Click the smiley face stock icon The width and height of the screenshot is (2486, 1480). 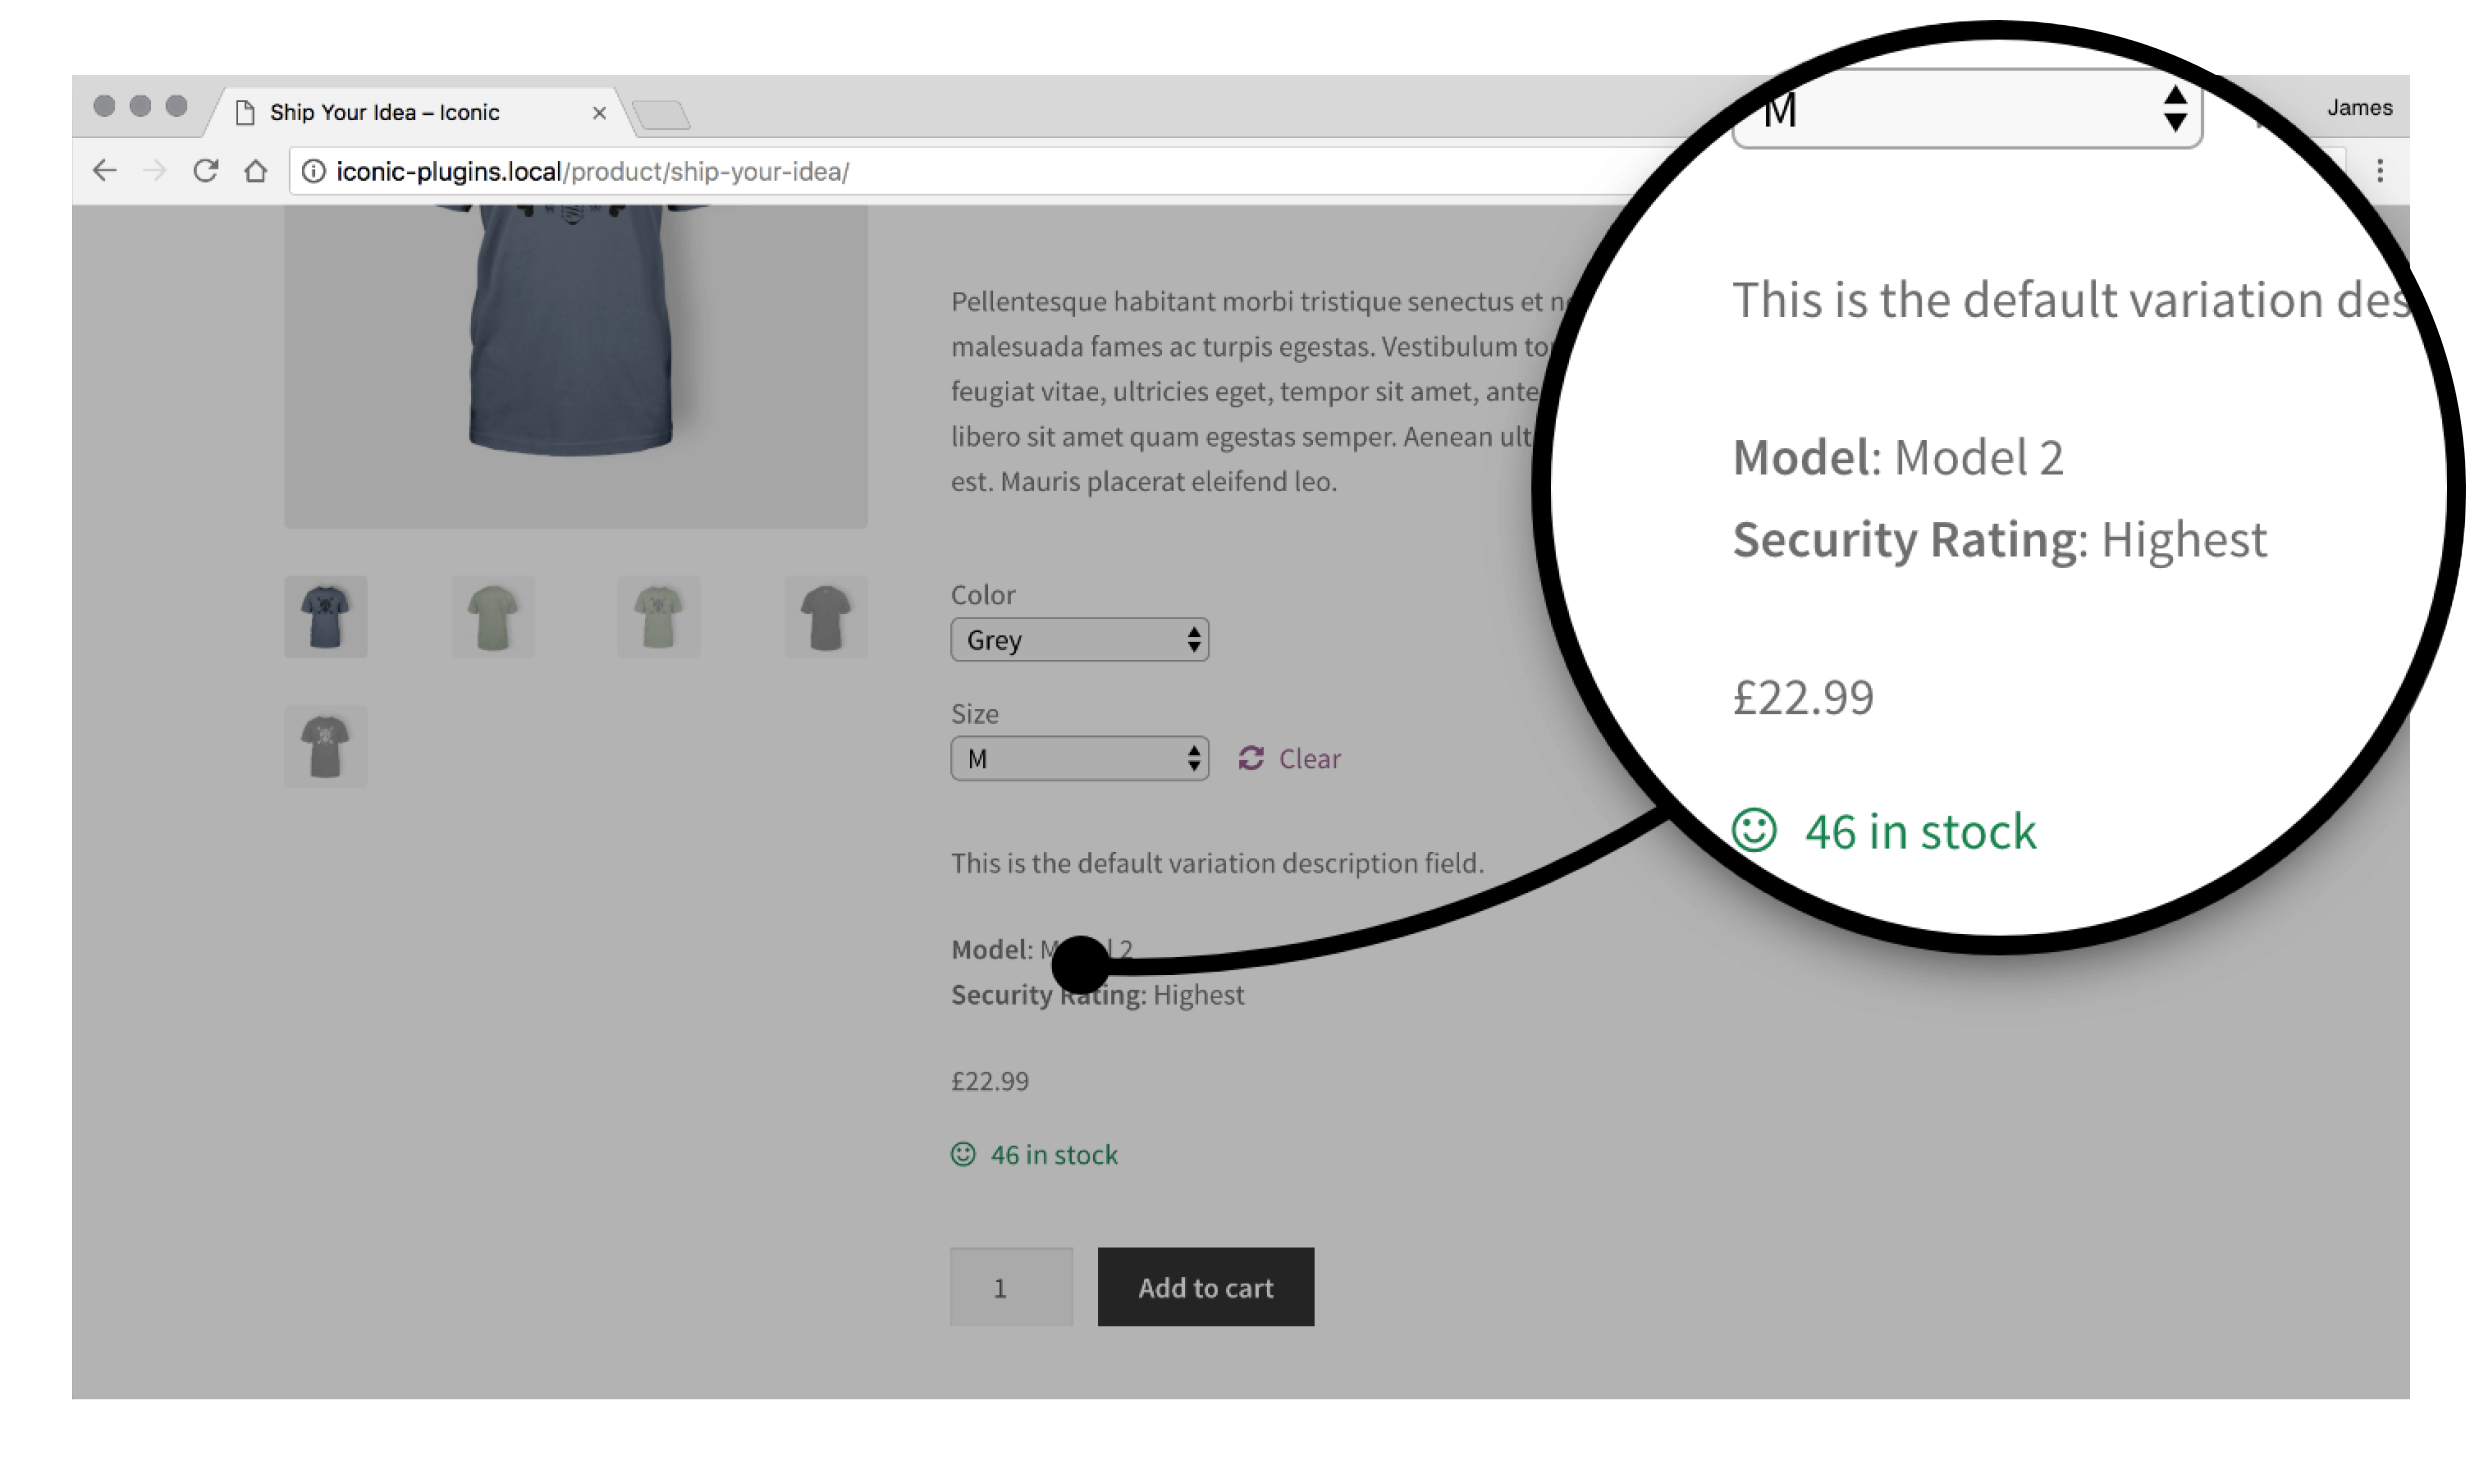964,1154
